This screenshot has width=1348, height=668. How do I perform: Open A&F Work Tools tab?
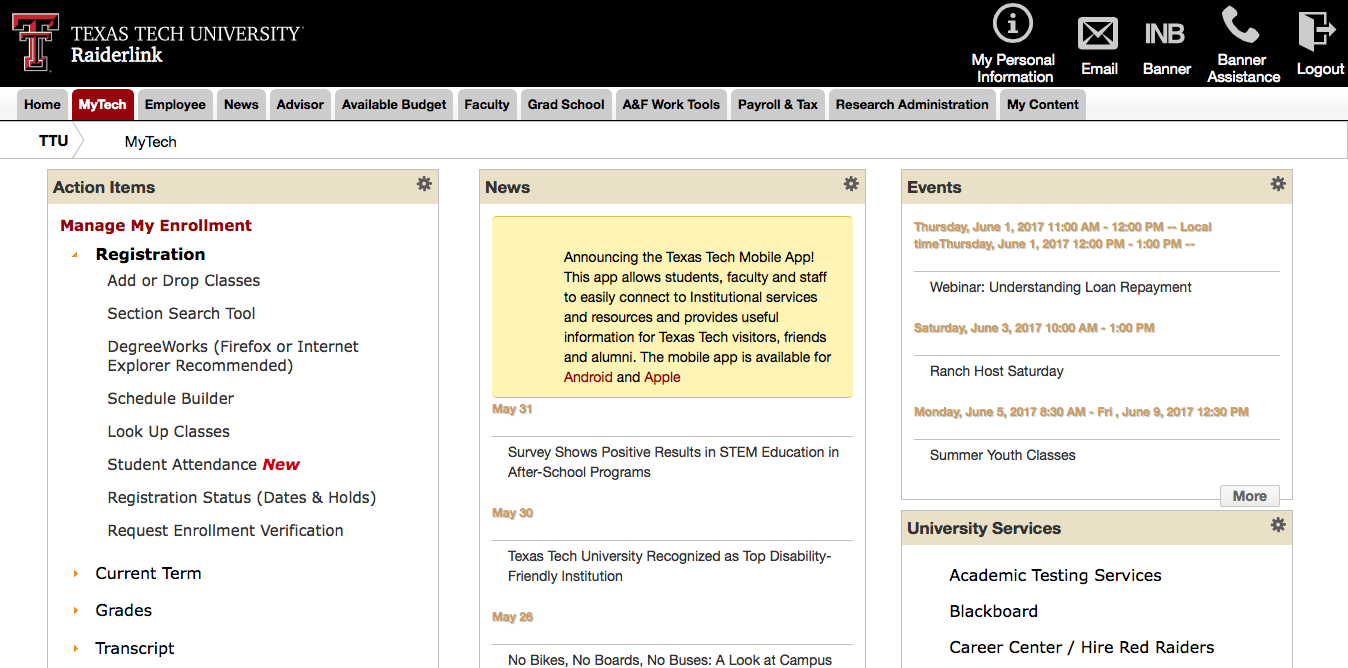click(671, 105)
